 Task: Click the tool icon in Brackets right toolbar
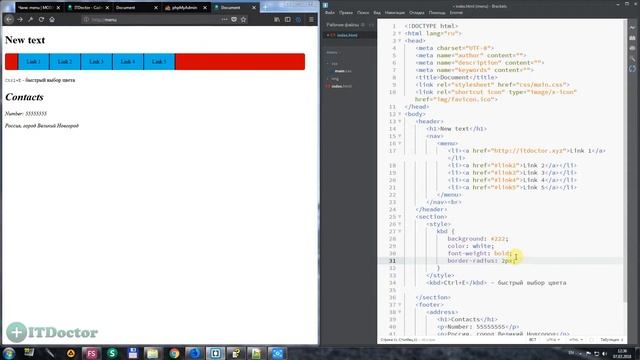(632, 58)
